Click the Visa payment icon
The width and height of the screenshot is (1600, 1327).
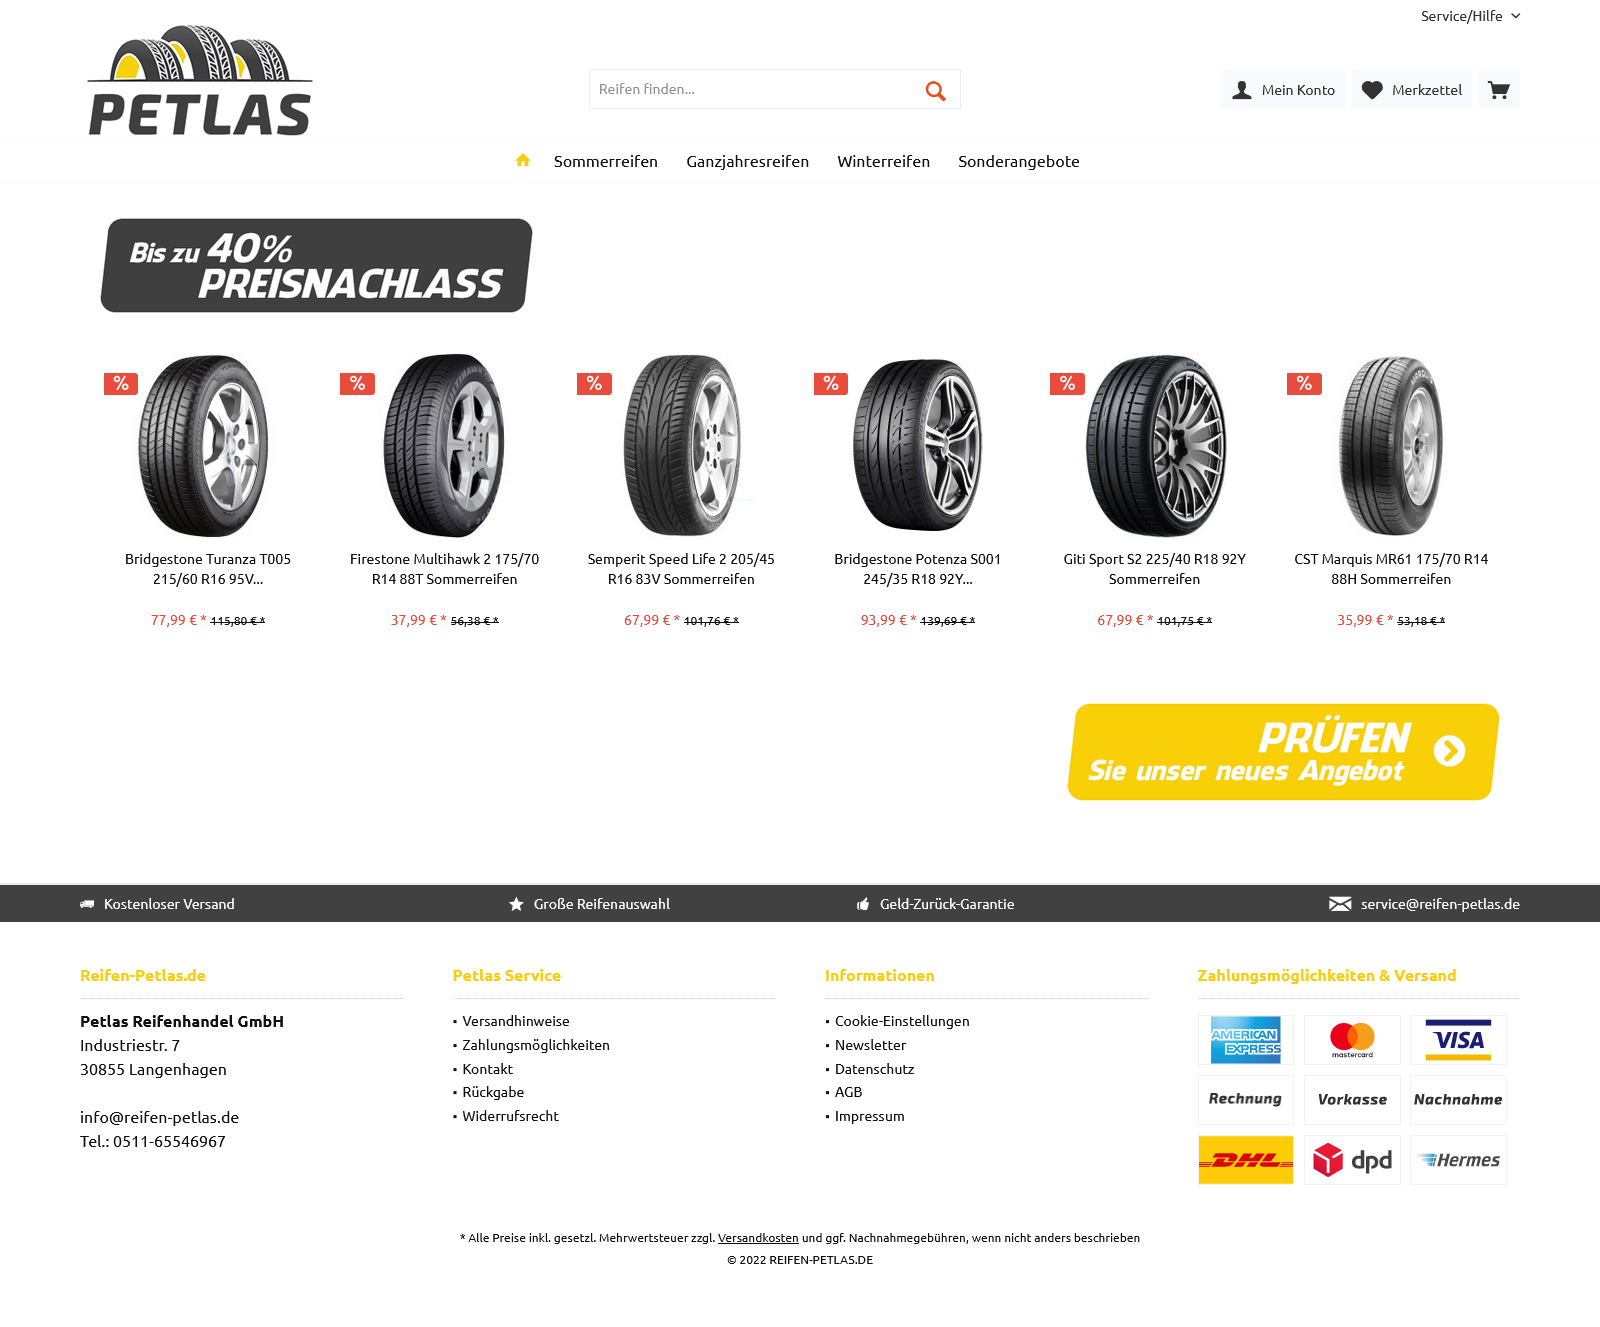pos(1458,1040)
